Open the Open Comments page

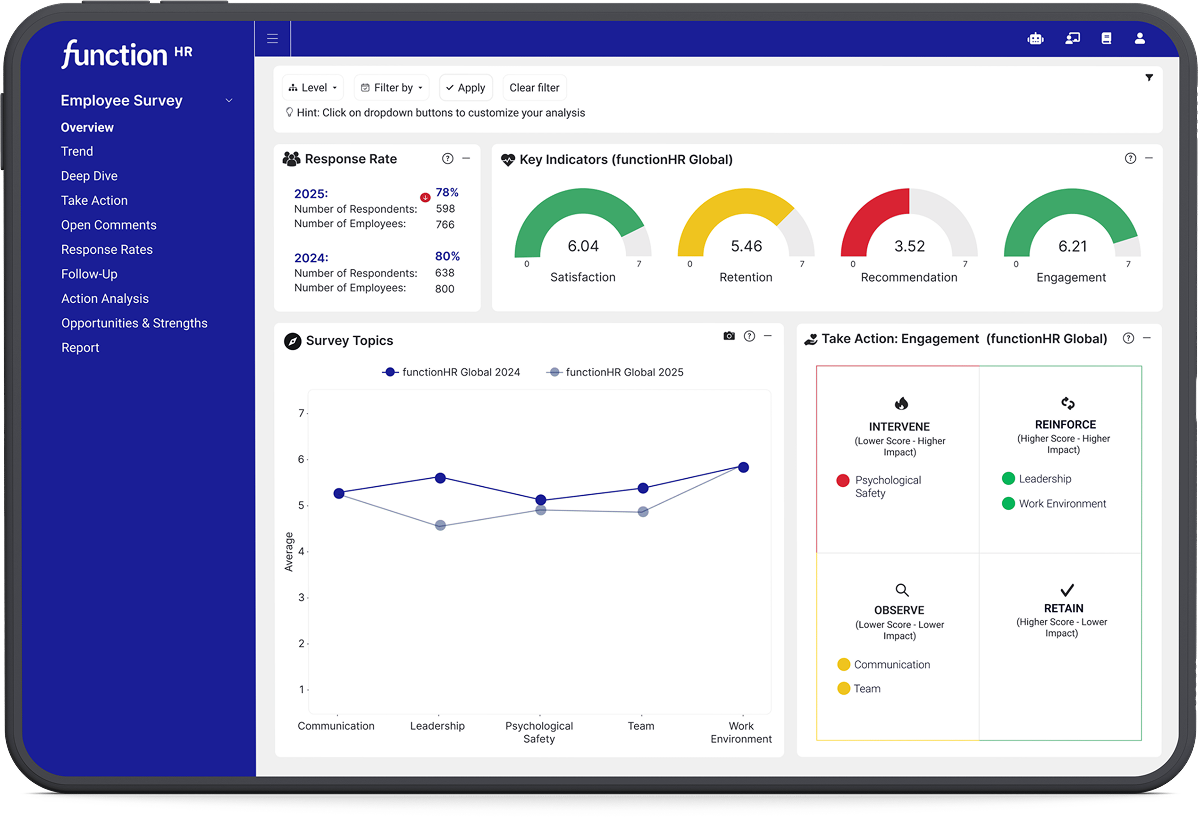click(109, 225)
